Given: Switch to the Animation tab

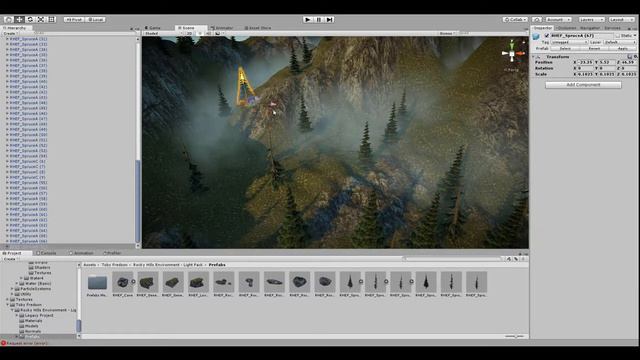Looking at the screenshot, I should (x=81, y=253).
